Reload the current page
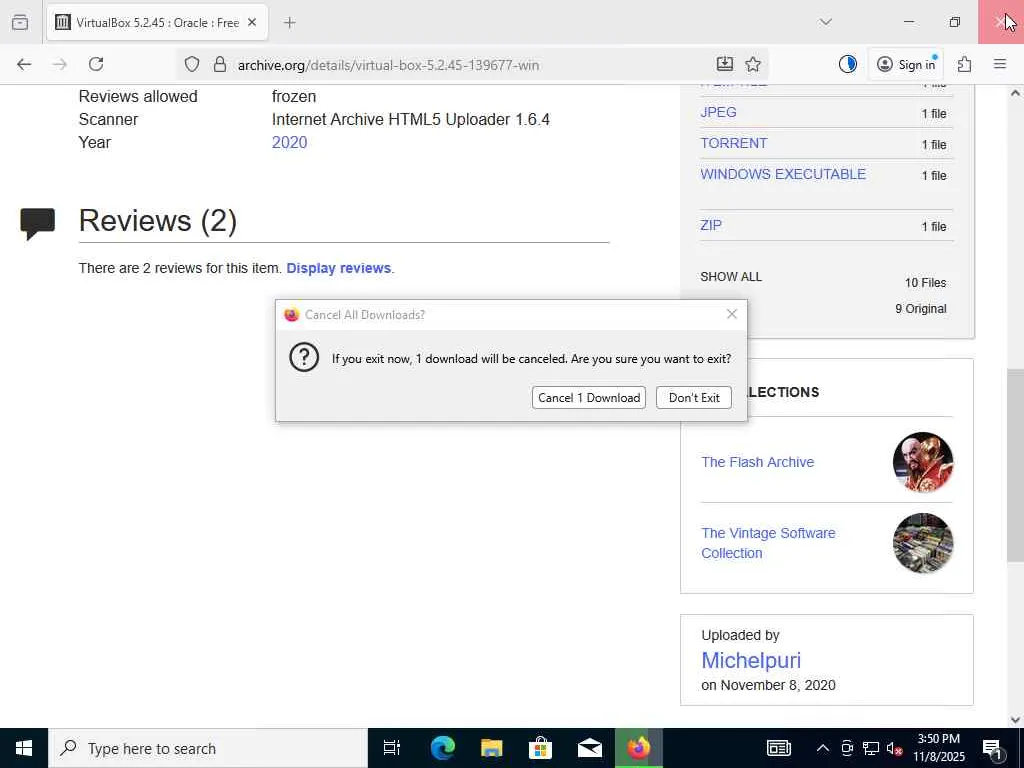 pyautogui.click(x=96, y=64)
